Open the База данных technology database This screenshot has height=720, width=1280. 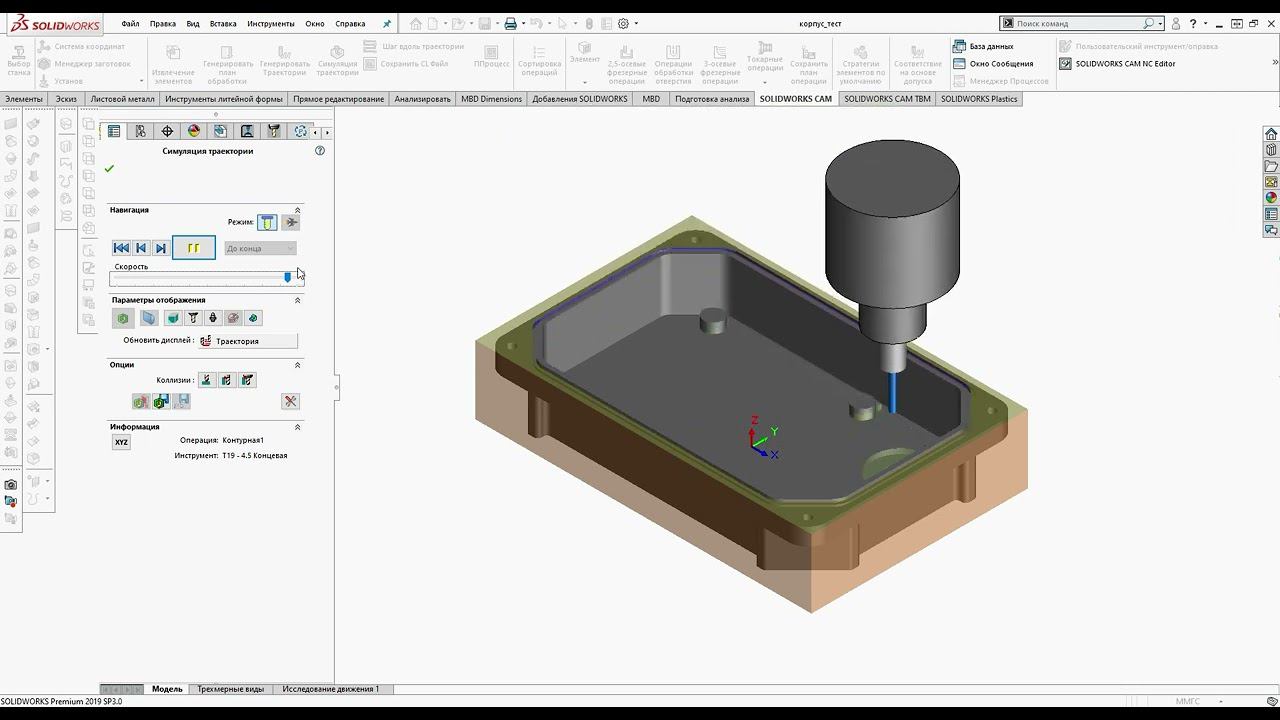(990, 46)
